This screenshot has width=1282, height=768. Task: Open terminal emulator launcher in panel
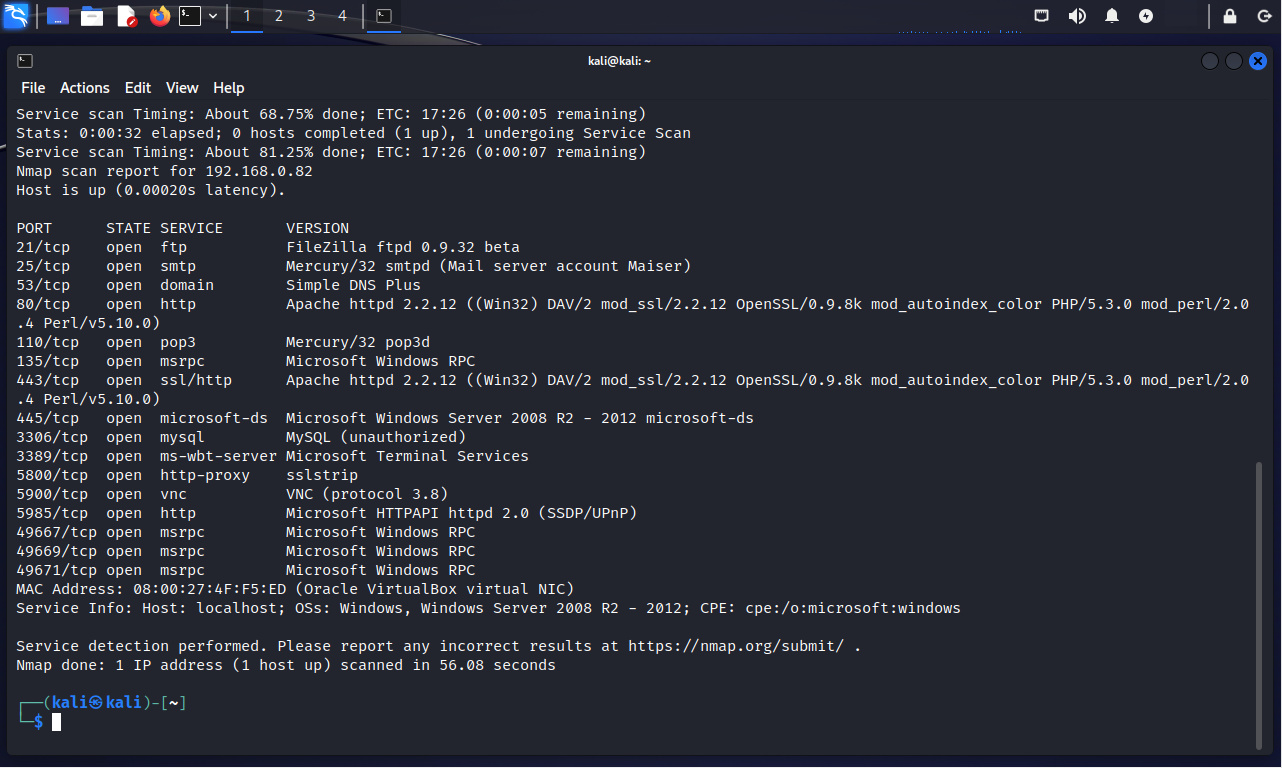tap(190, 16)
